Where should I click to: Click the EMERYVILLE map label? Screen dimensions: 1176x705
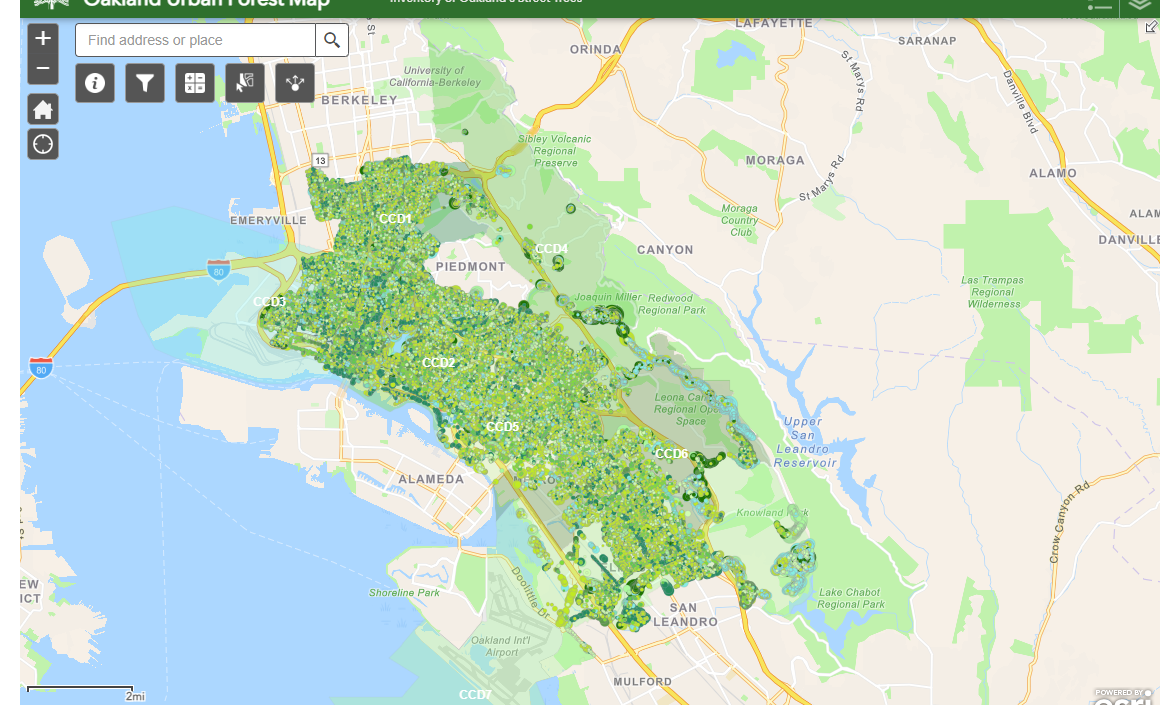pos(268,220)
